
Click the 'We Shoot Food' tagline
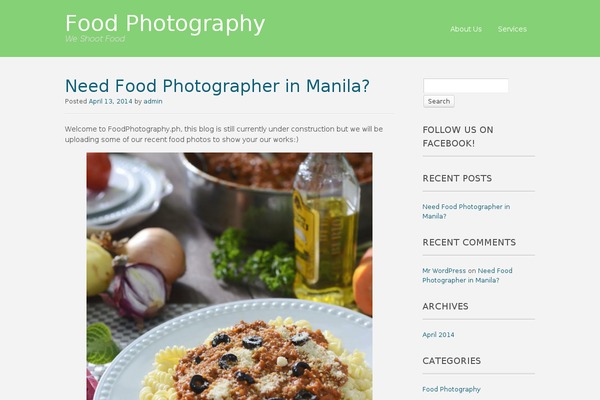(95, 39)
